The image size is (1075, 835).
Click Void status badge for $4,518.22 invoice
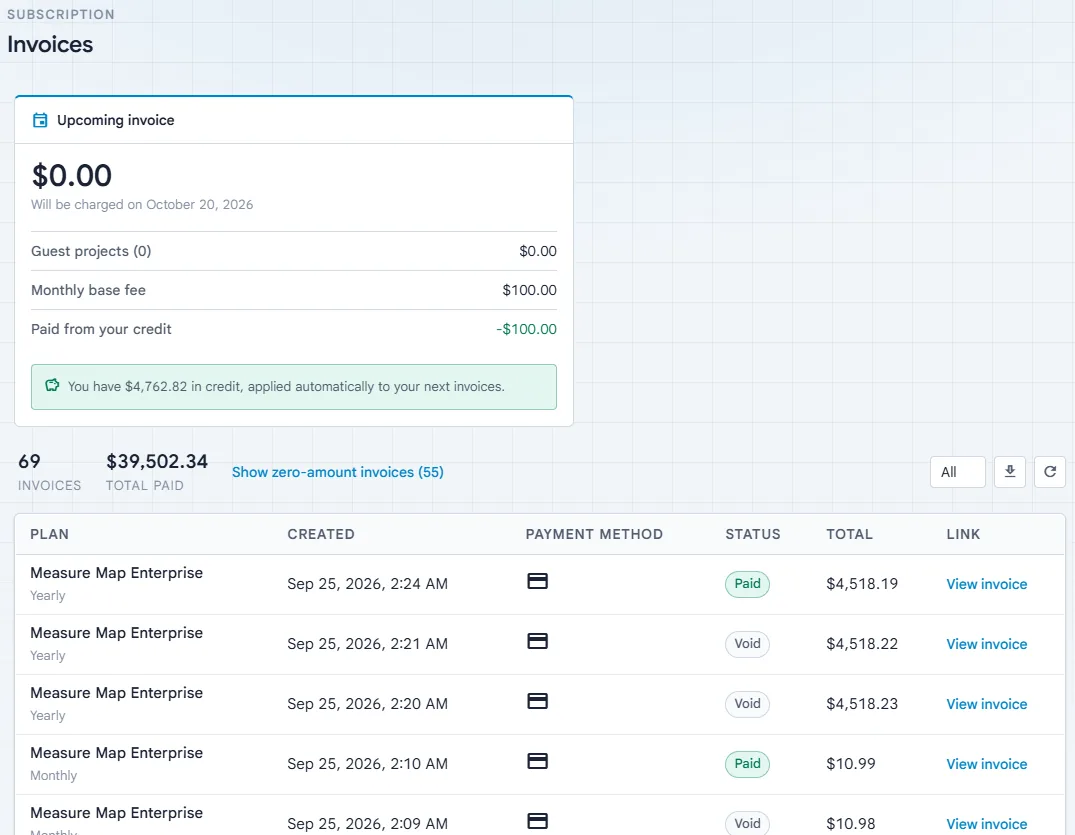pyautogui.click(x=747, y=644)
